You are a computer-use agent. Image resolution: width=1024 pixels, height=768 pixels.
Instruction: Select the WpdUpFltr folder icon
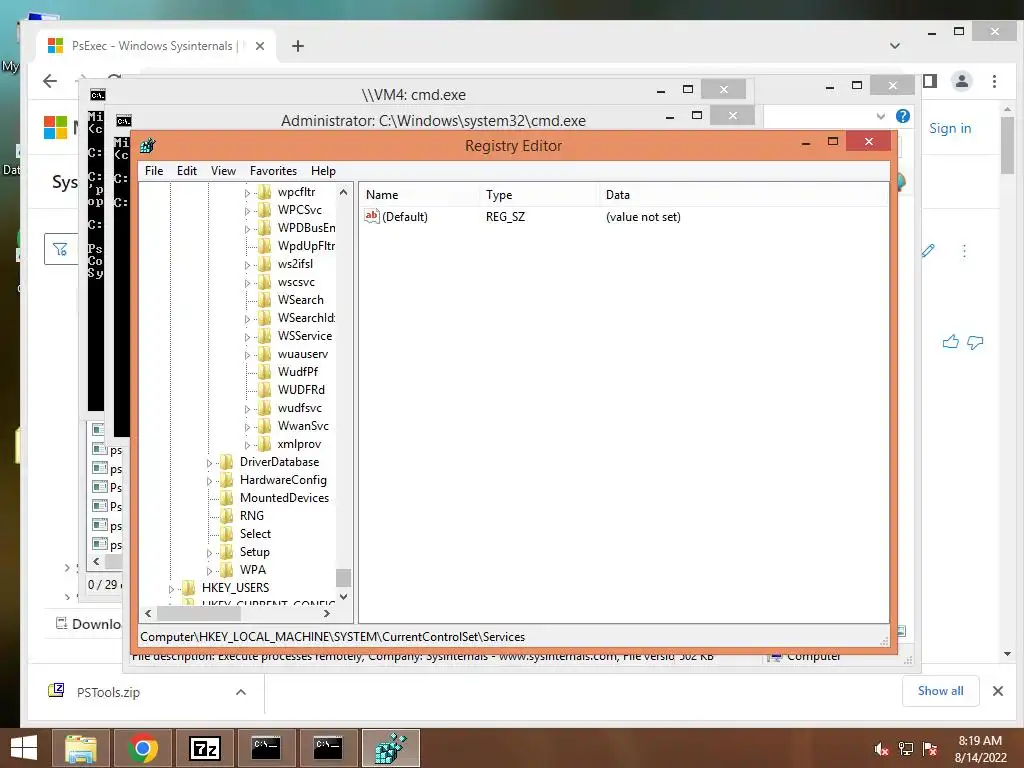click(x=264, y=246)
